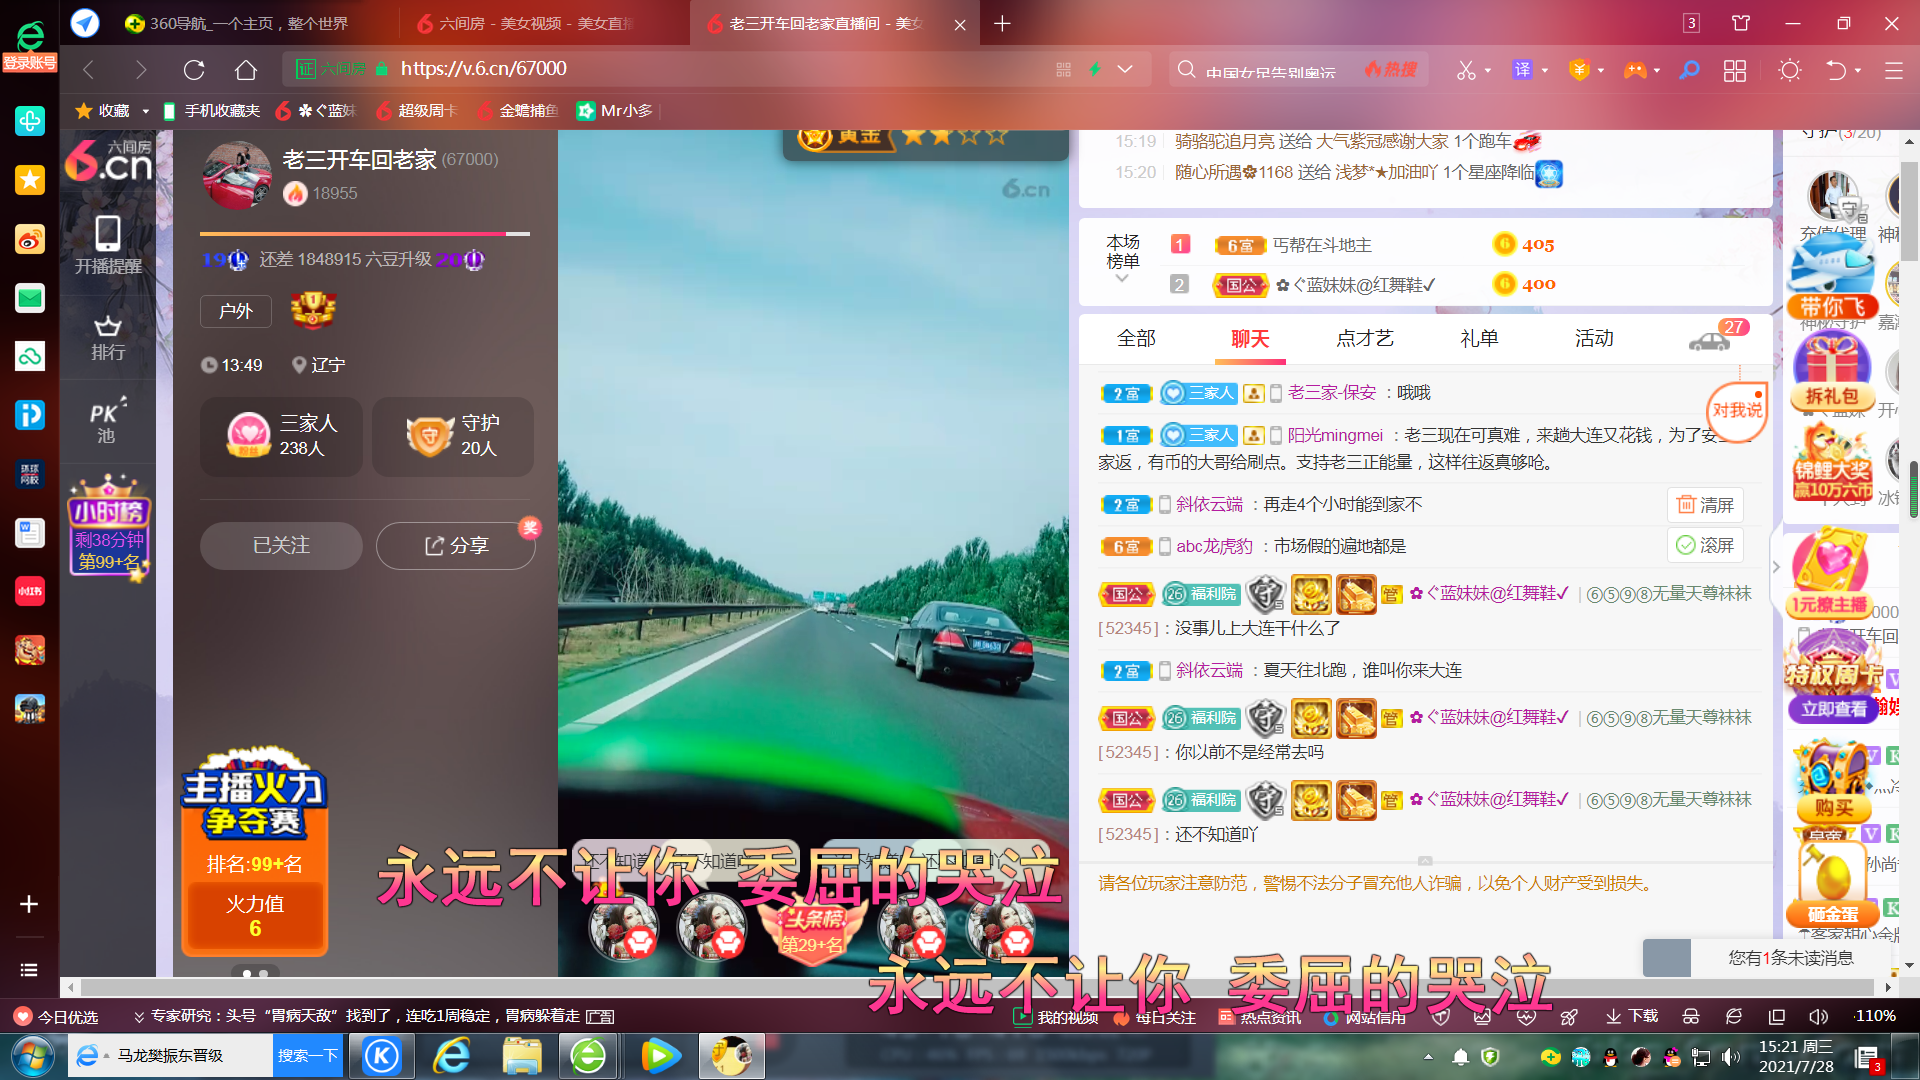The image size is (1920, 1080).
Task: Expand the right panel collapse arrow
Action: [1776, 566]
